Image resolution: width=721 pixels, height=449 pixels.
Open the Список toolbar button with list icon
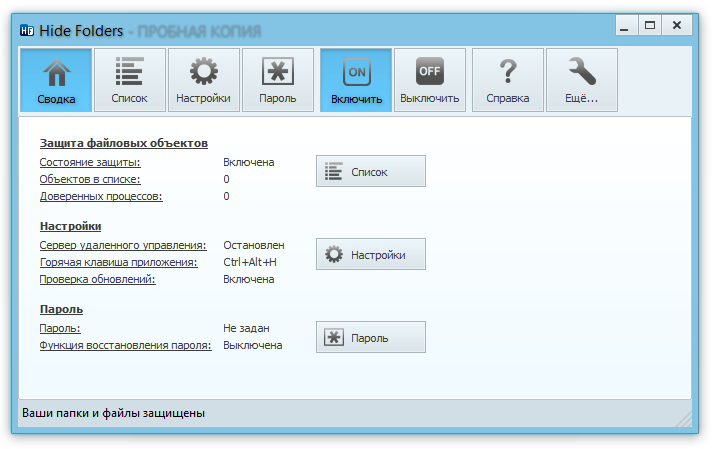click(x=130, y=80)
